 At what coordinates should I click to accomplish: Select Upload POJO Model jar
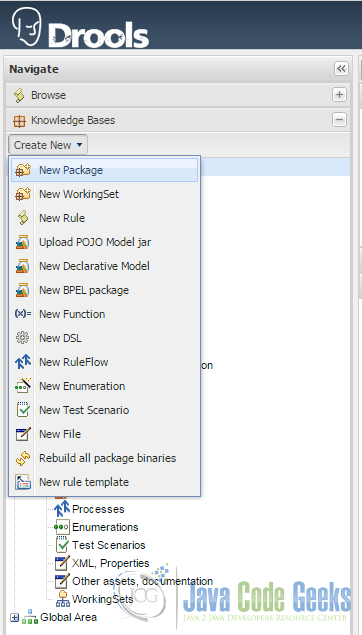click(x=104, y=242)
